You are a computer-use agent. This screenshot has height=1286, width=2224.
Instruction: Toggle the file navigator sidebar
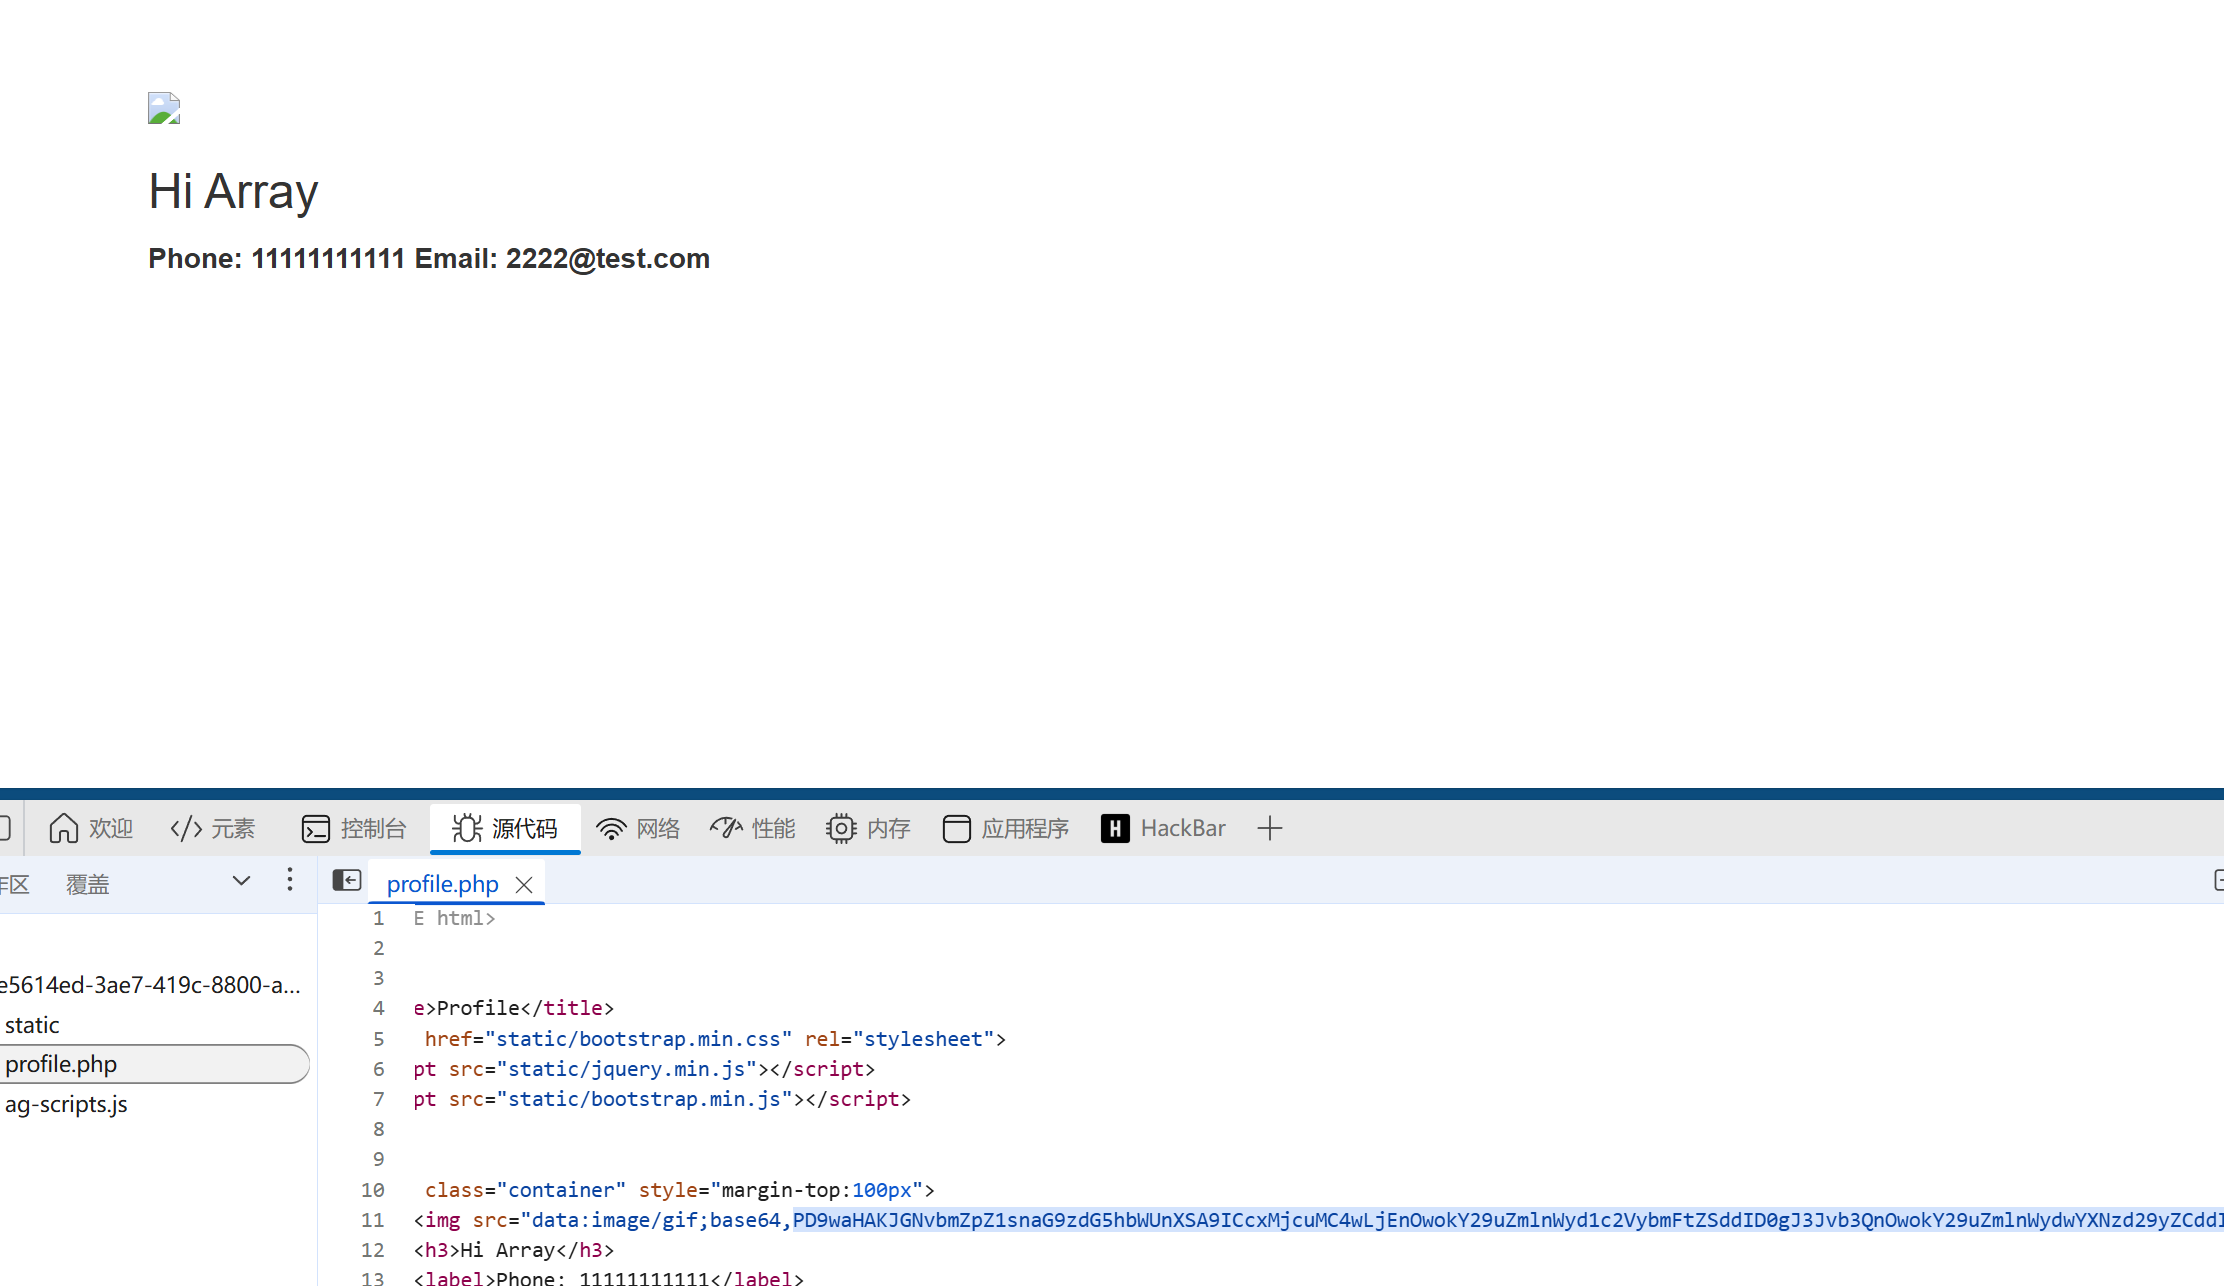(346, 880)
